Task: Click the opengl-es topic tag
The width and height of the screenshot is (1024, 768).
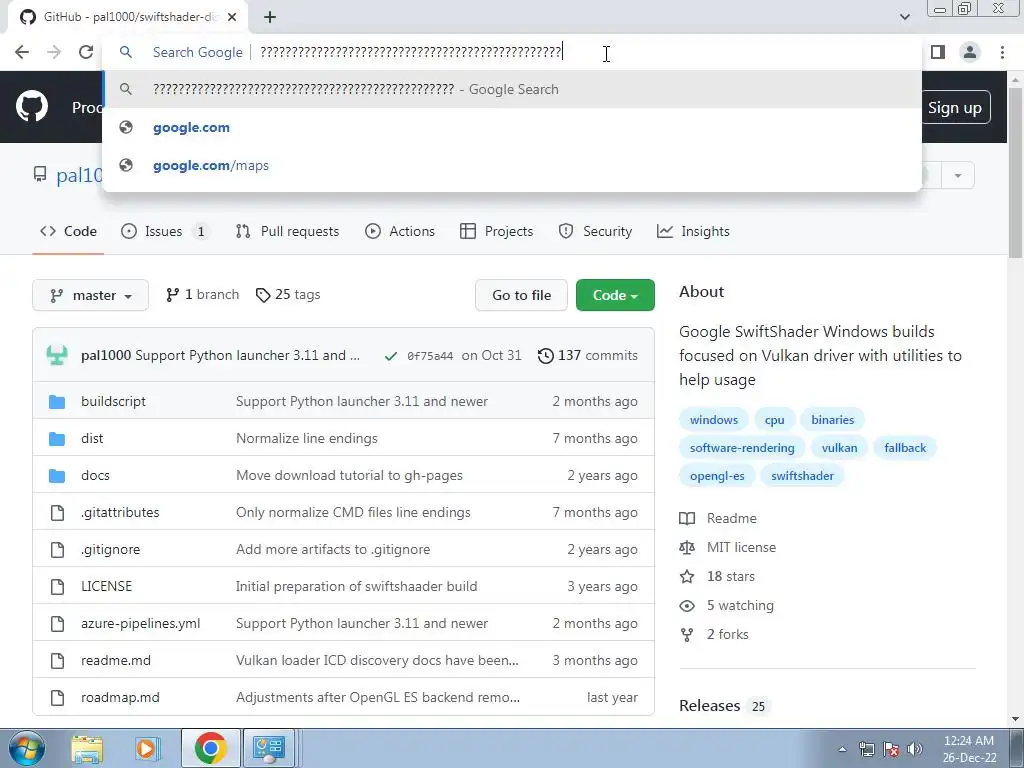Action: [717, 476]
